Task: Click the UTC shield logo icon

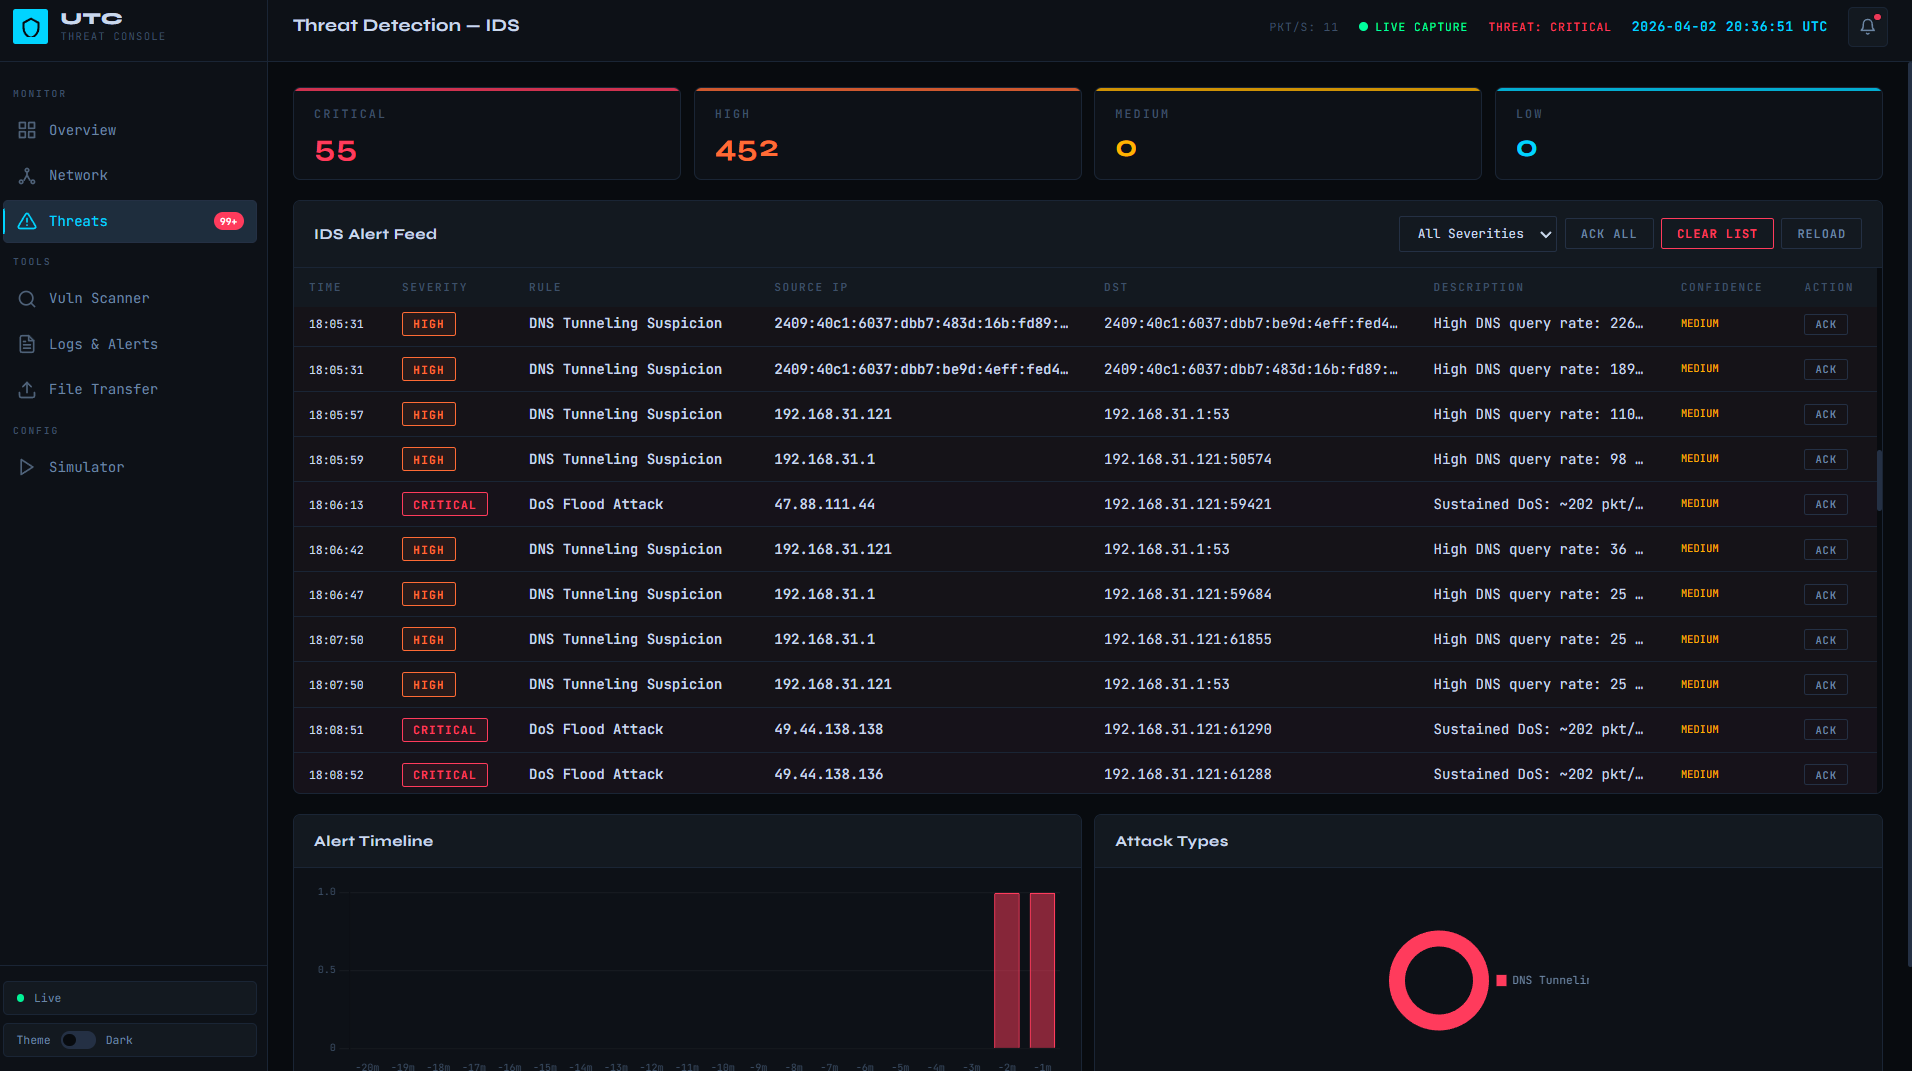Action: 30,27
